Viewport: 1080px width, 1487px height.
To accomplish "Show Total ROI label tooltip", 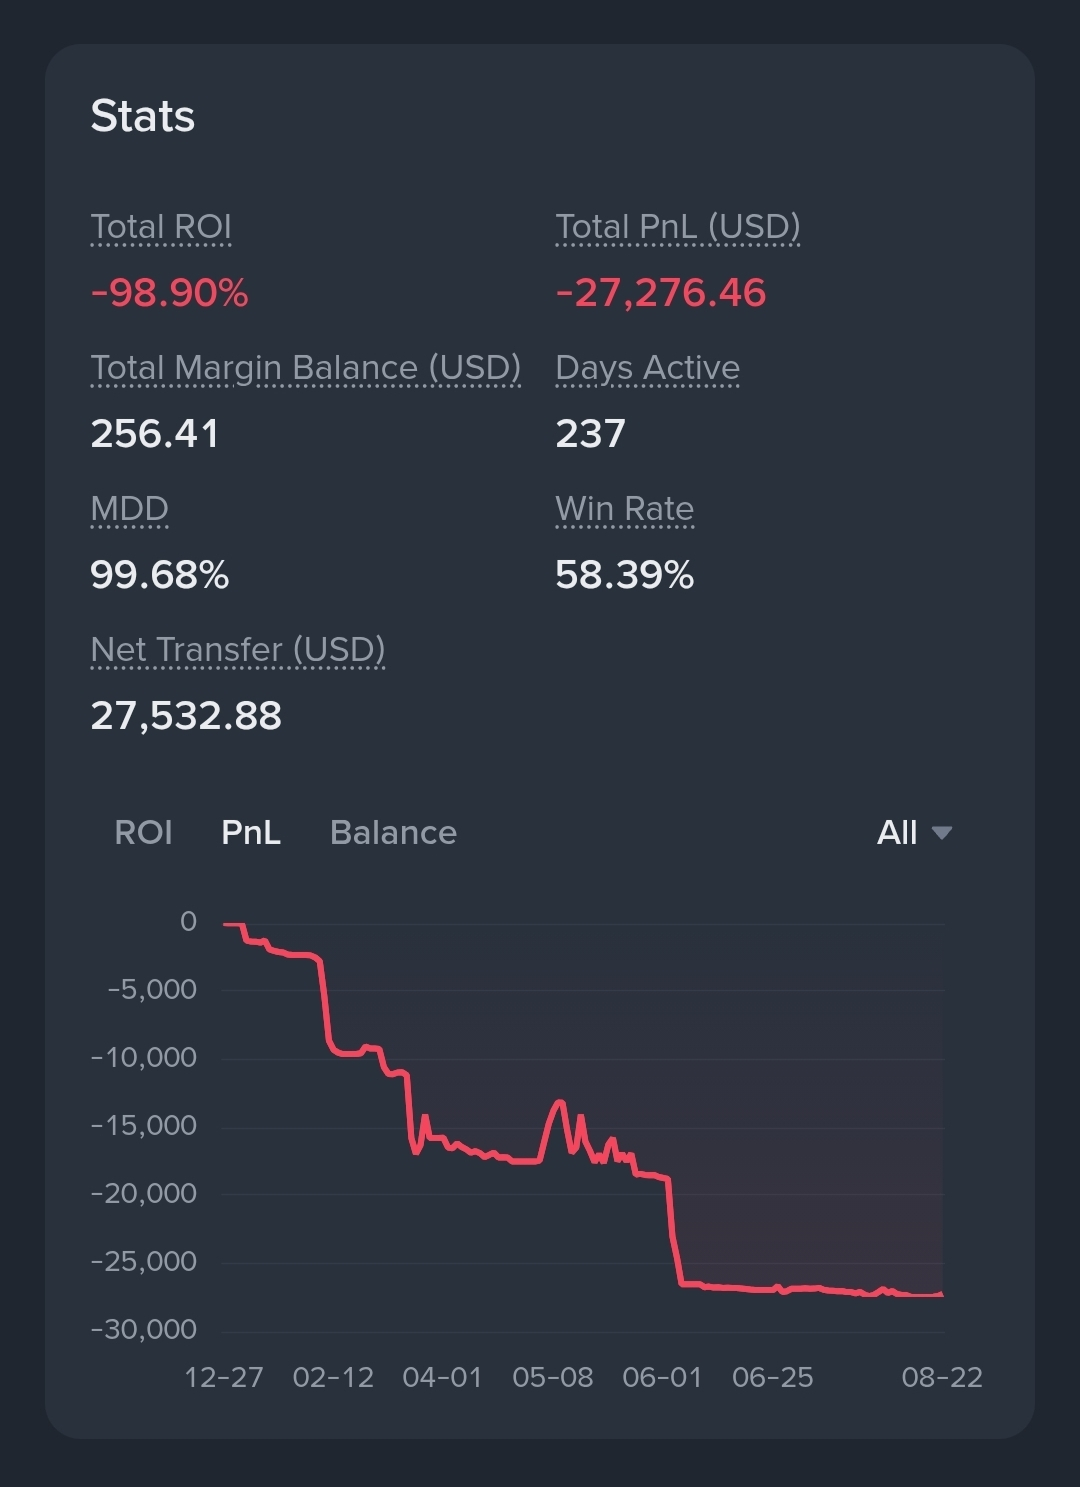I will (161, 227).
